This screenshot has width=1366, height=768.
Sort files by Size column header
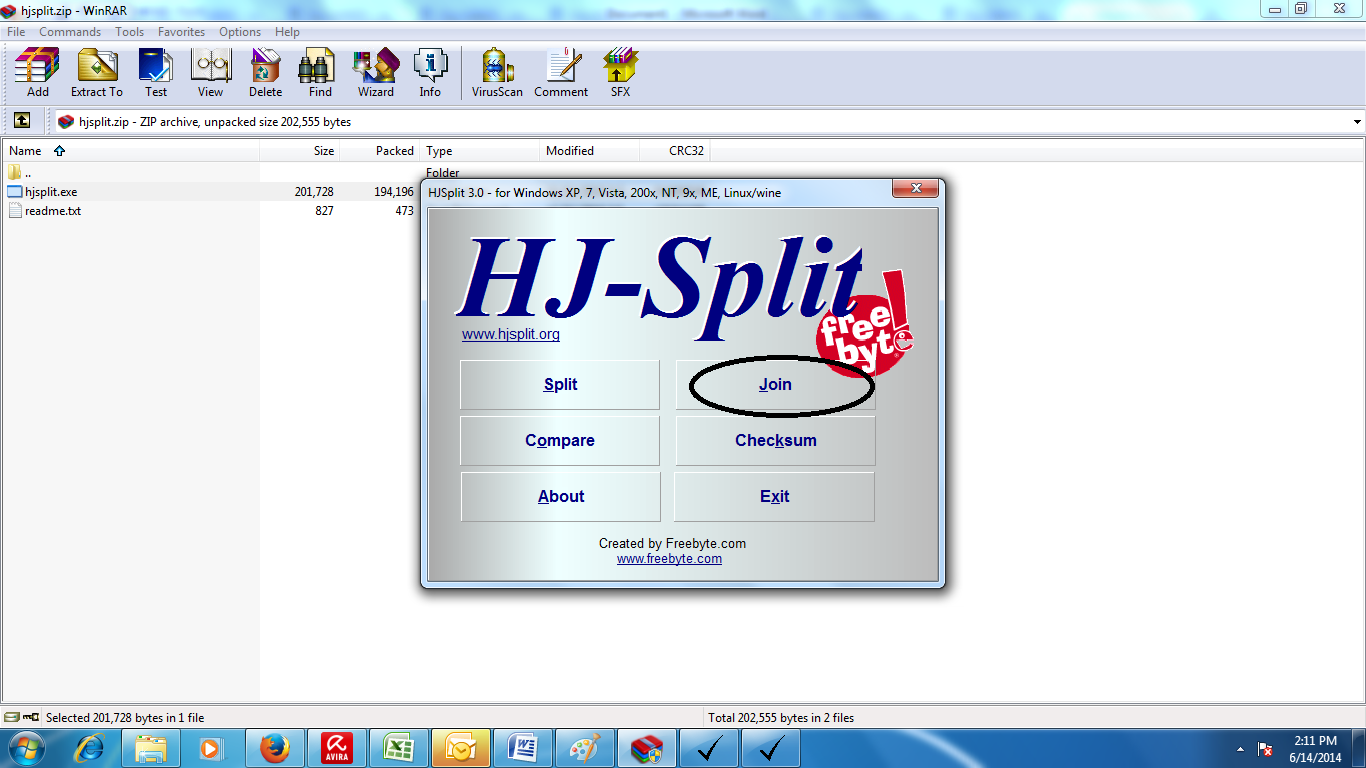pyautogui.click(x=300, y=151)
